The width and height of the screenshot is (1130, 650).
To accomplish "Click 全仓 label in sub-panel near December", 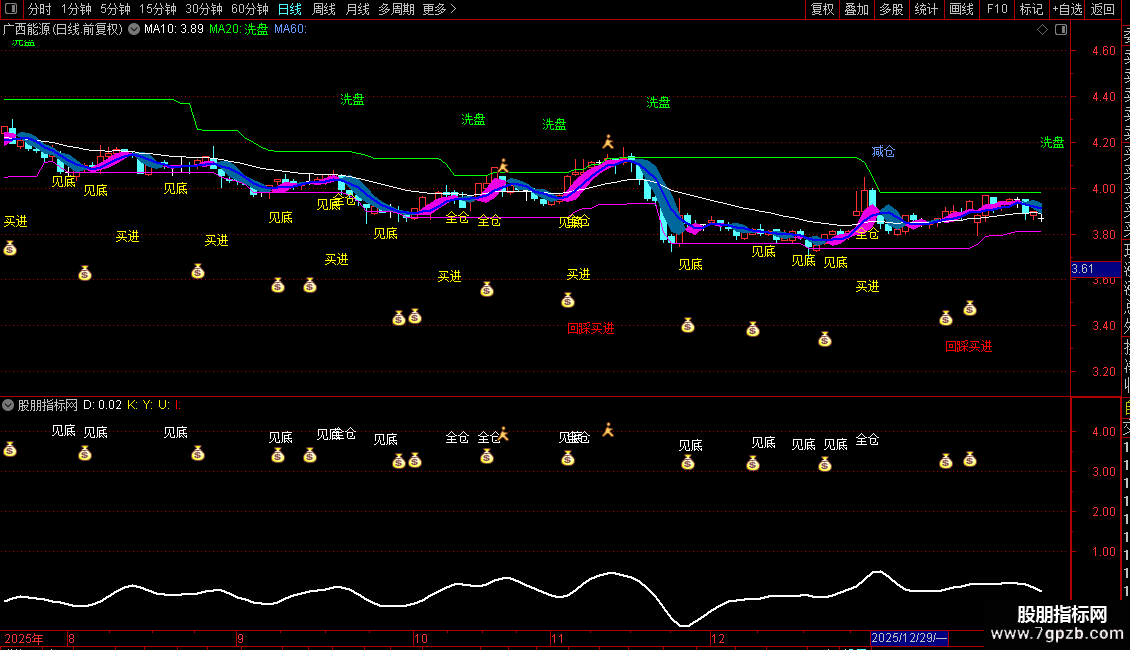I will click(x=867, y=440).
